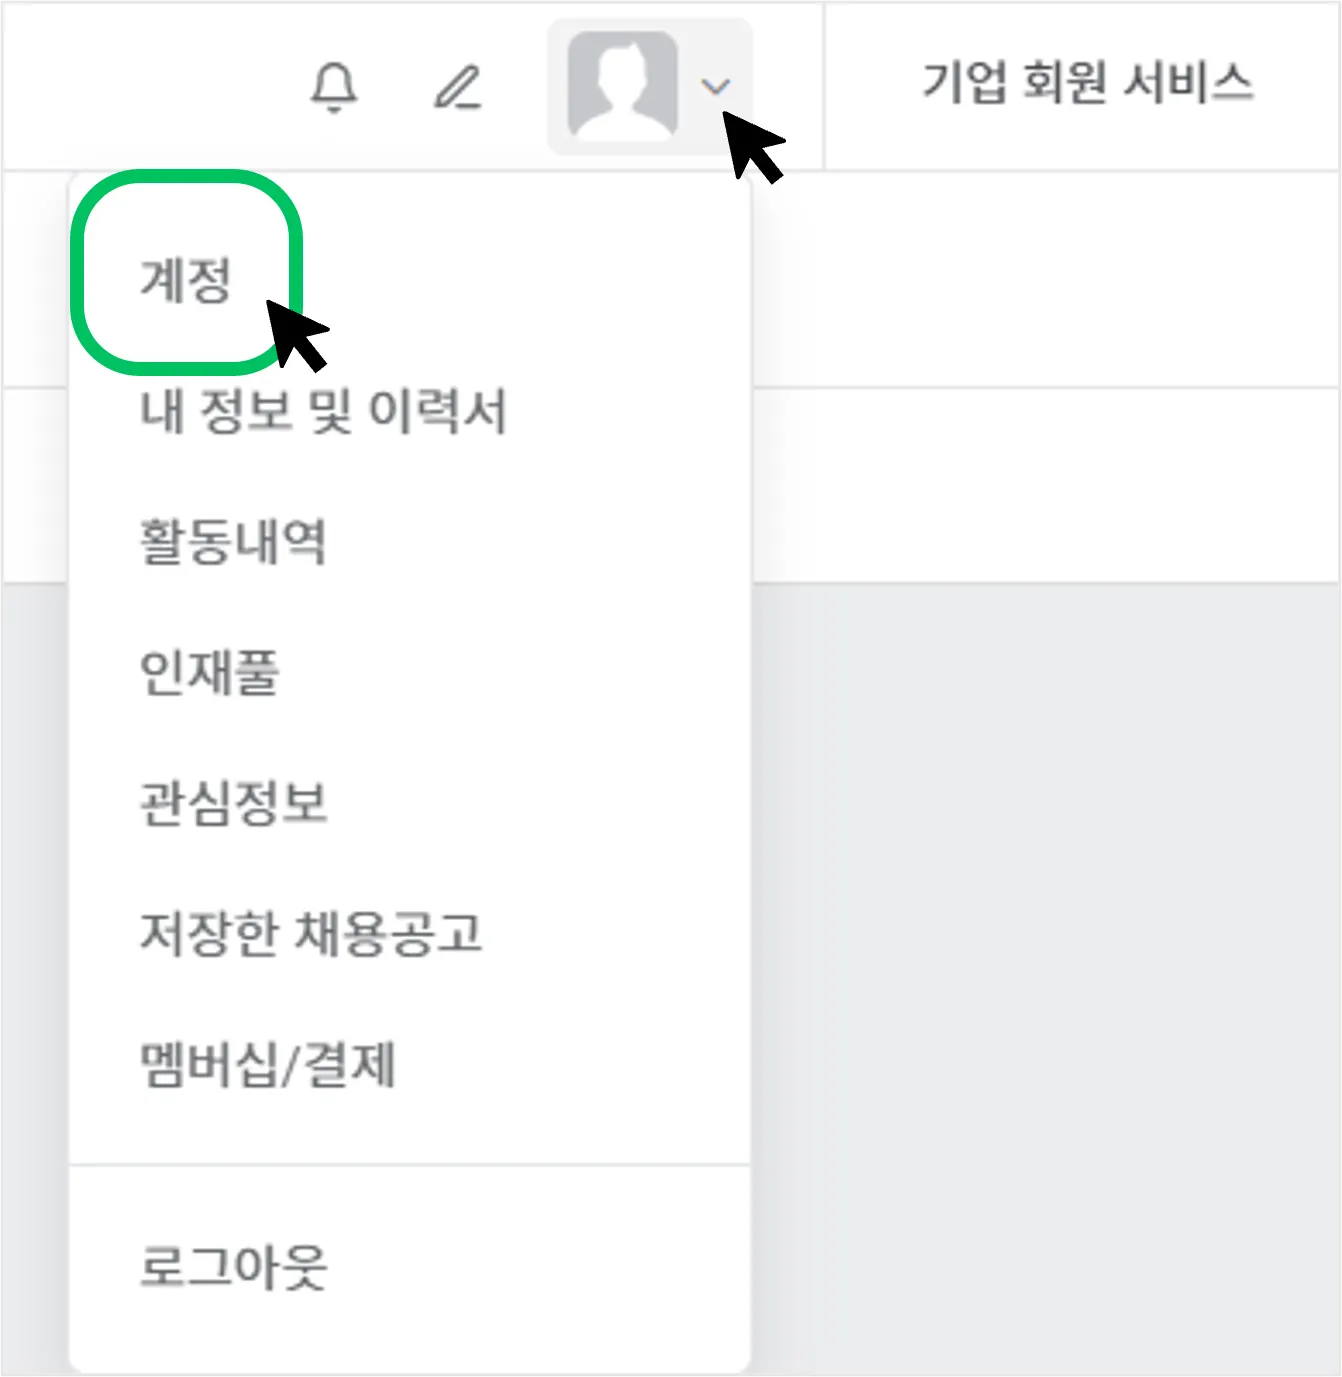Screen dimensions: 1342x1377
Task: Select 계정 in the dropdown menu
Action: (186, 279)
